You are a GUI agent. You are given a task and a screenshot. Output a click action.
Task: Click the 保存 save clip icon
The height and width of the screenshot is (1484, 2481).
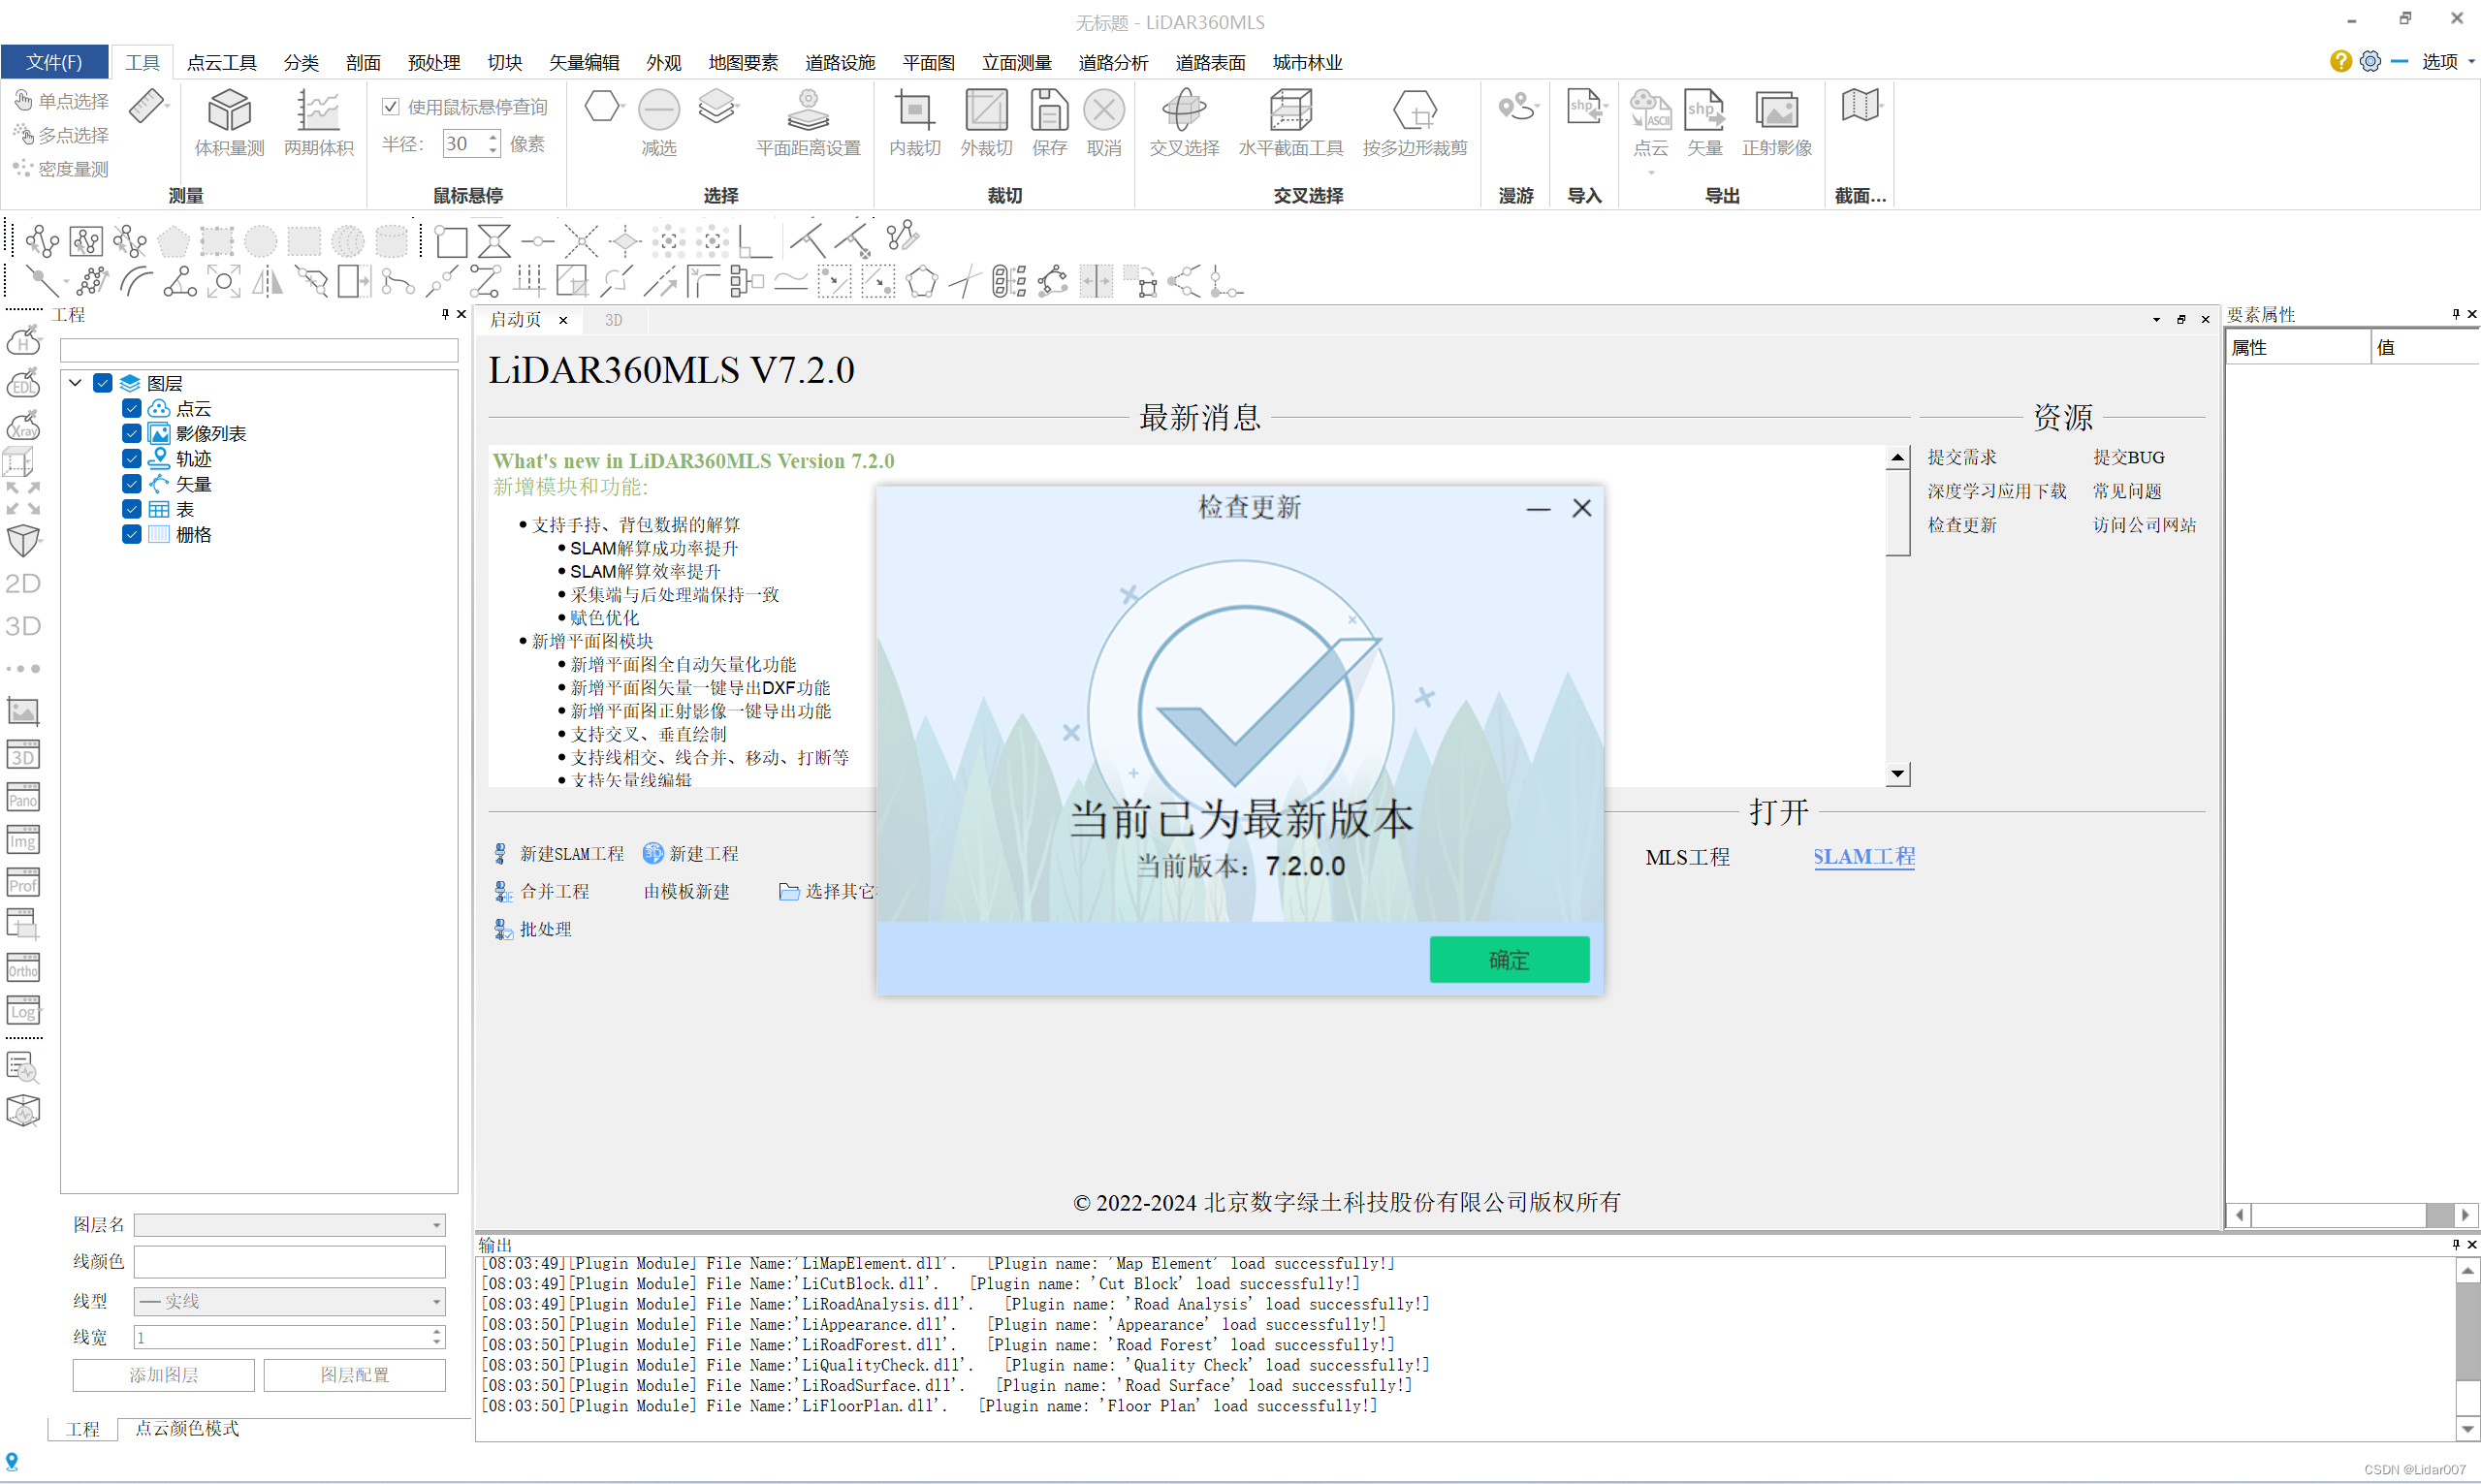[1049, 123]
